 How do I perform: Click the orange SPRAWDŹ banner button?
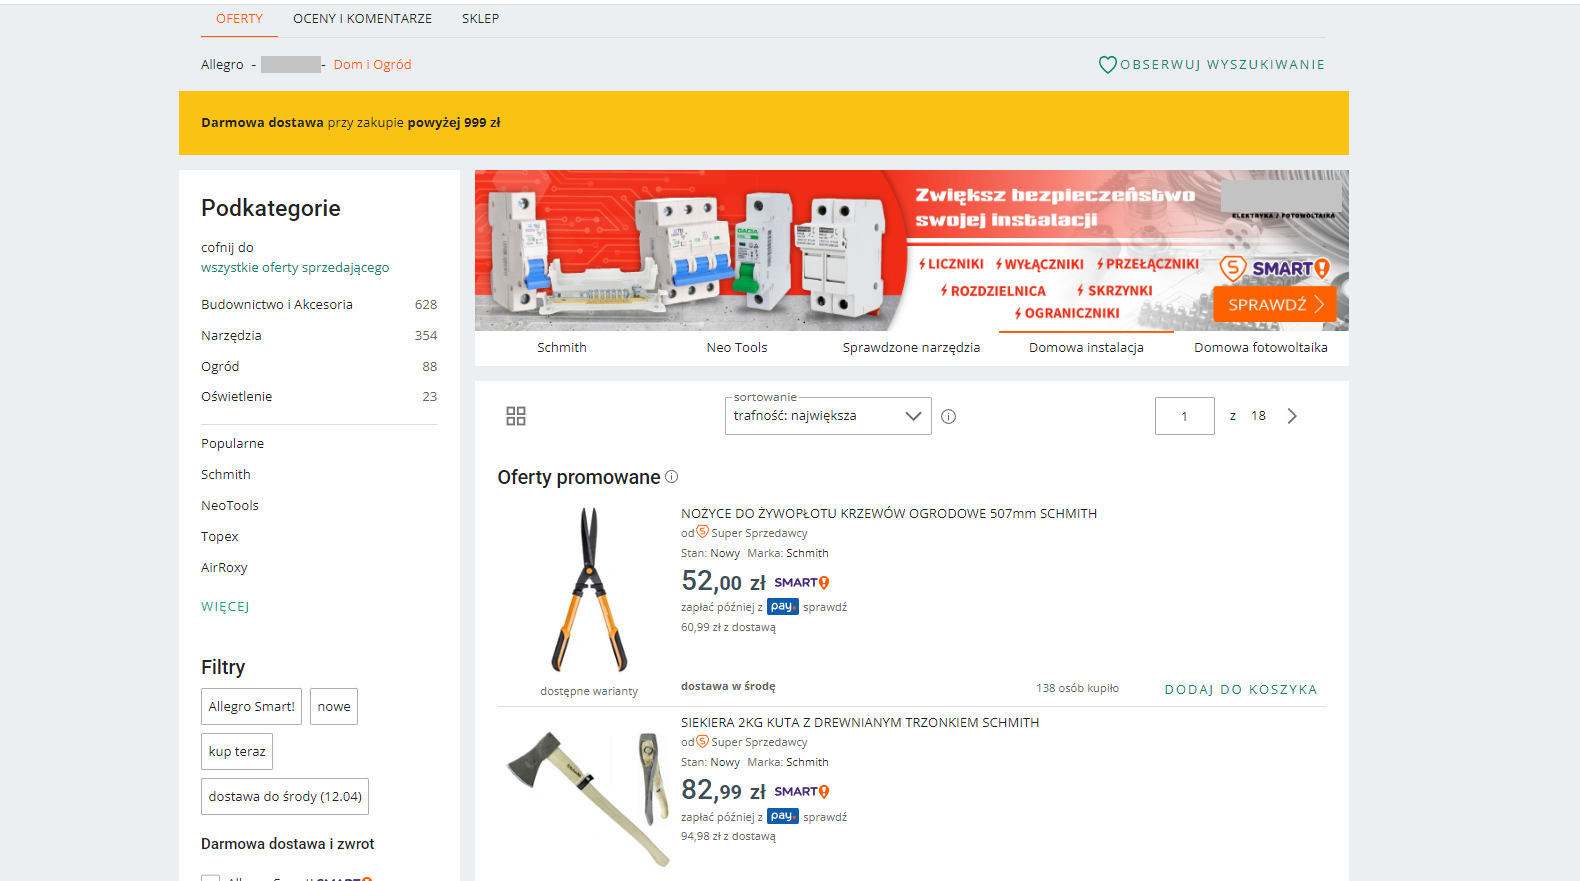(x=1275, y=304)
